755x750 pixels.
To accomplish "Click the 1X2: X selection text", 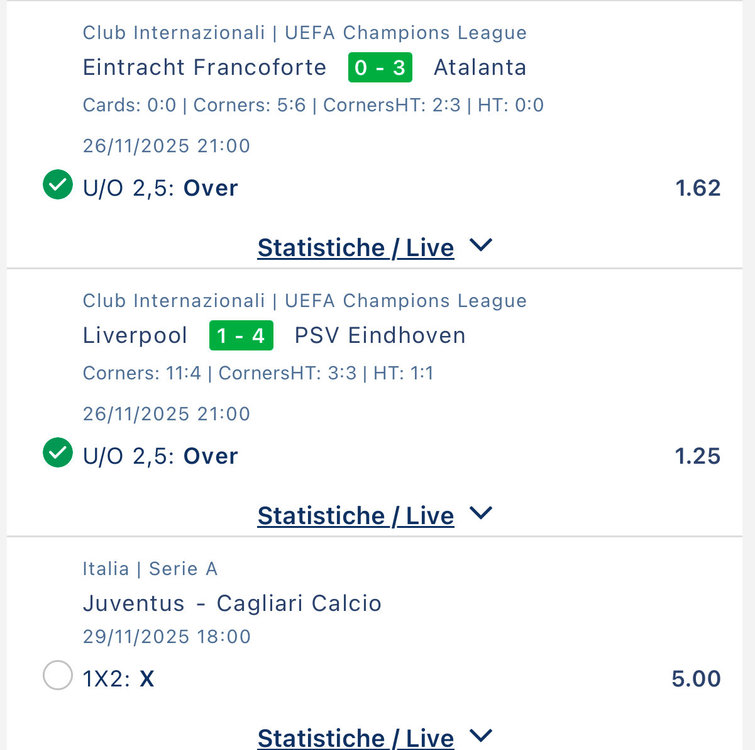I will point(118,679).
